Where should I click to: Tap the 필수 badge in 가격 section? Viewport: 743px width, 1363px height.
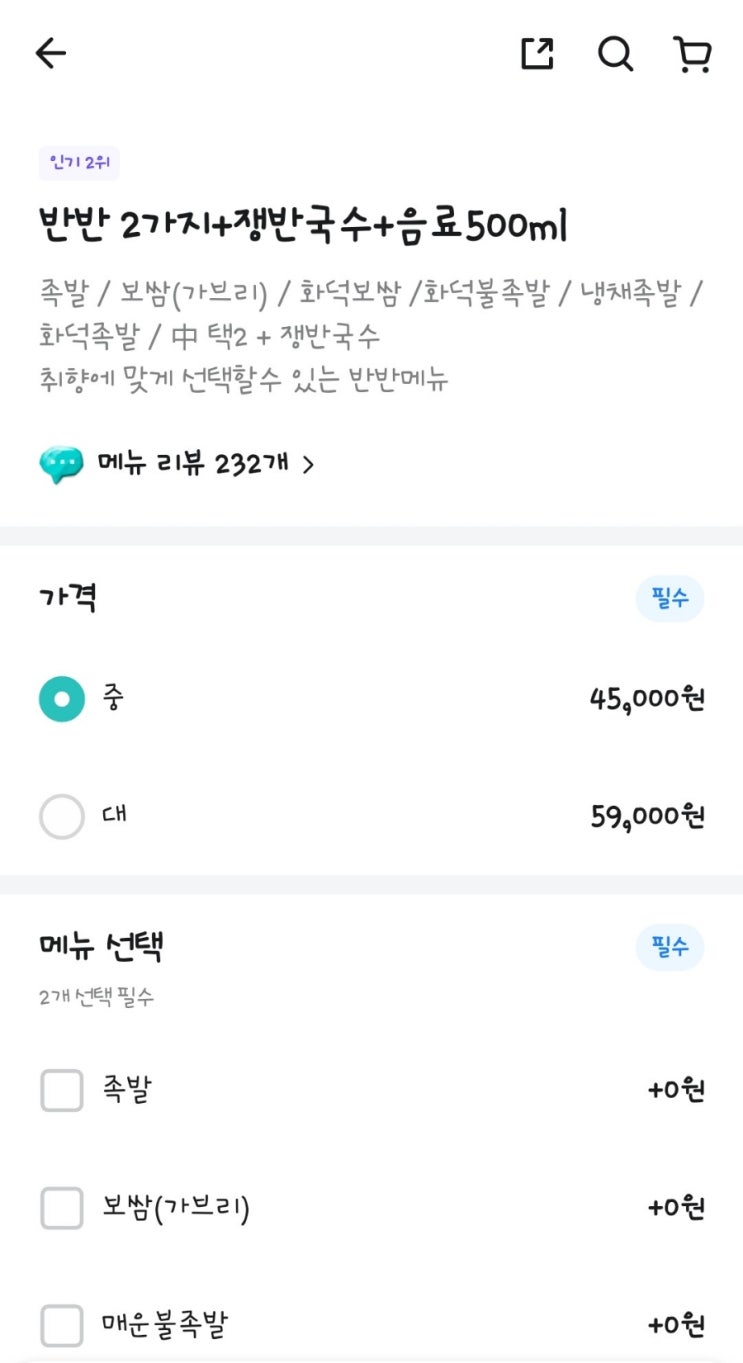tap(670, 600)
